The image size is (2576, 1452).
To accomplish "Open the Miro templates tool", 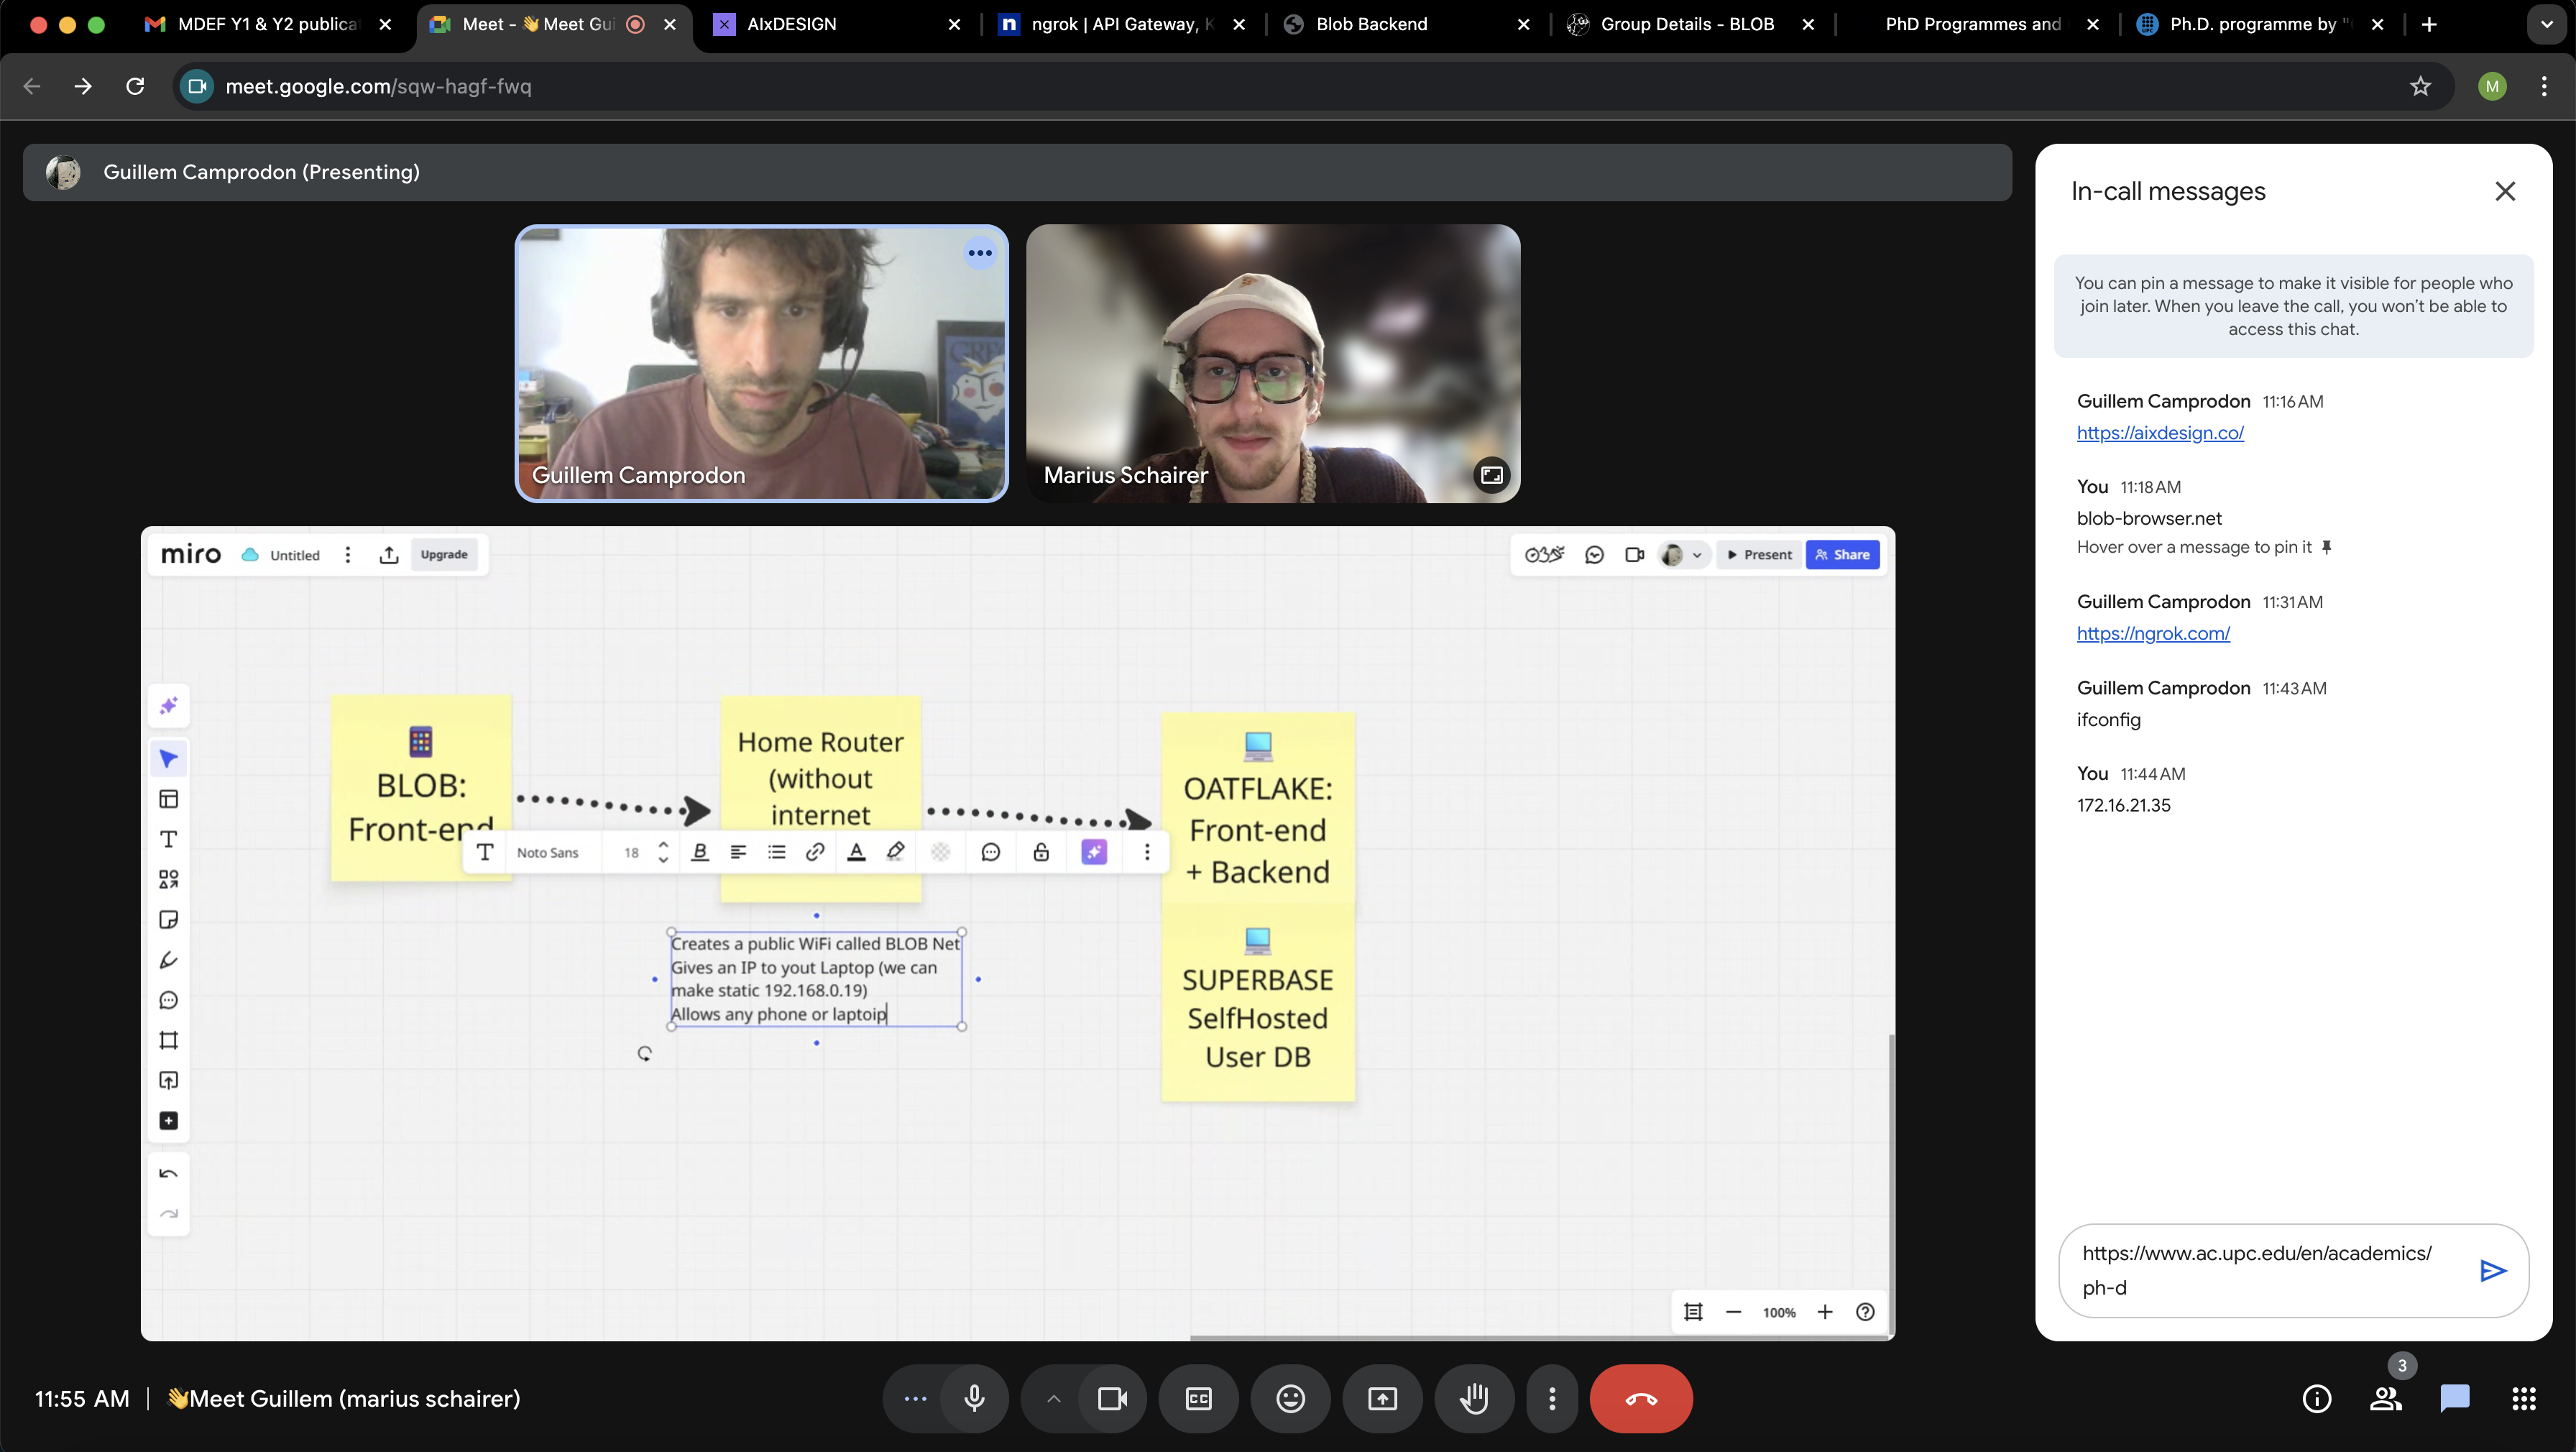I will pos(168,799).
